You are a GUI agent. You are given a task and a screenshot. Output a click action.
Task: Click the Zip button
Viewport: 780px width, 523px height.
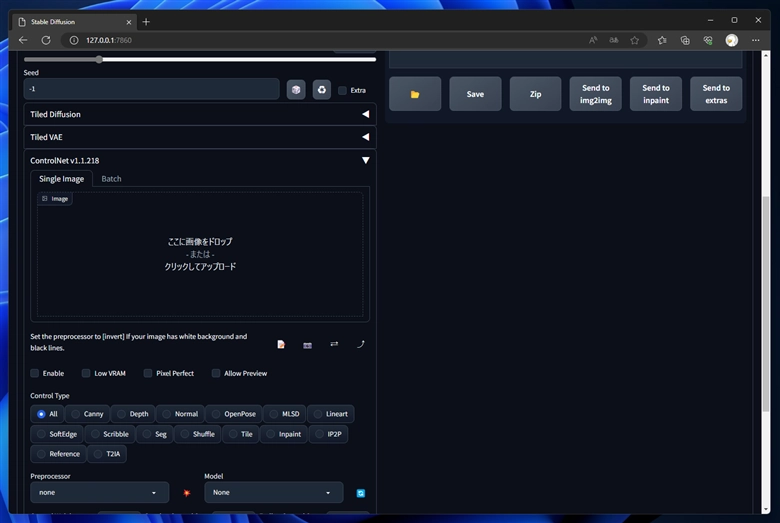point(535,94)
